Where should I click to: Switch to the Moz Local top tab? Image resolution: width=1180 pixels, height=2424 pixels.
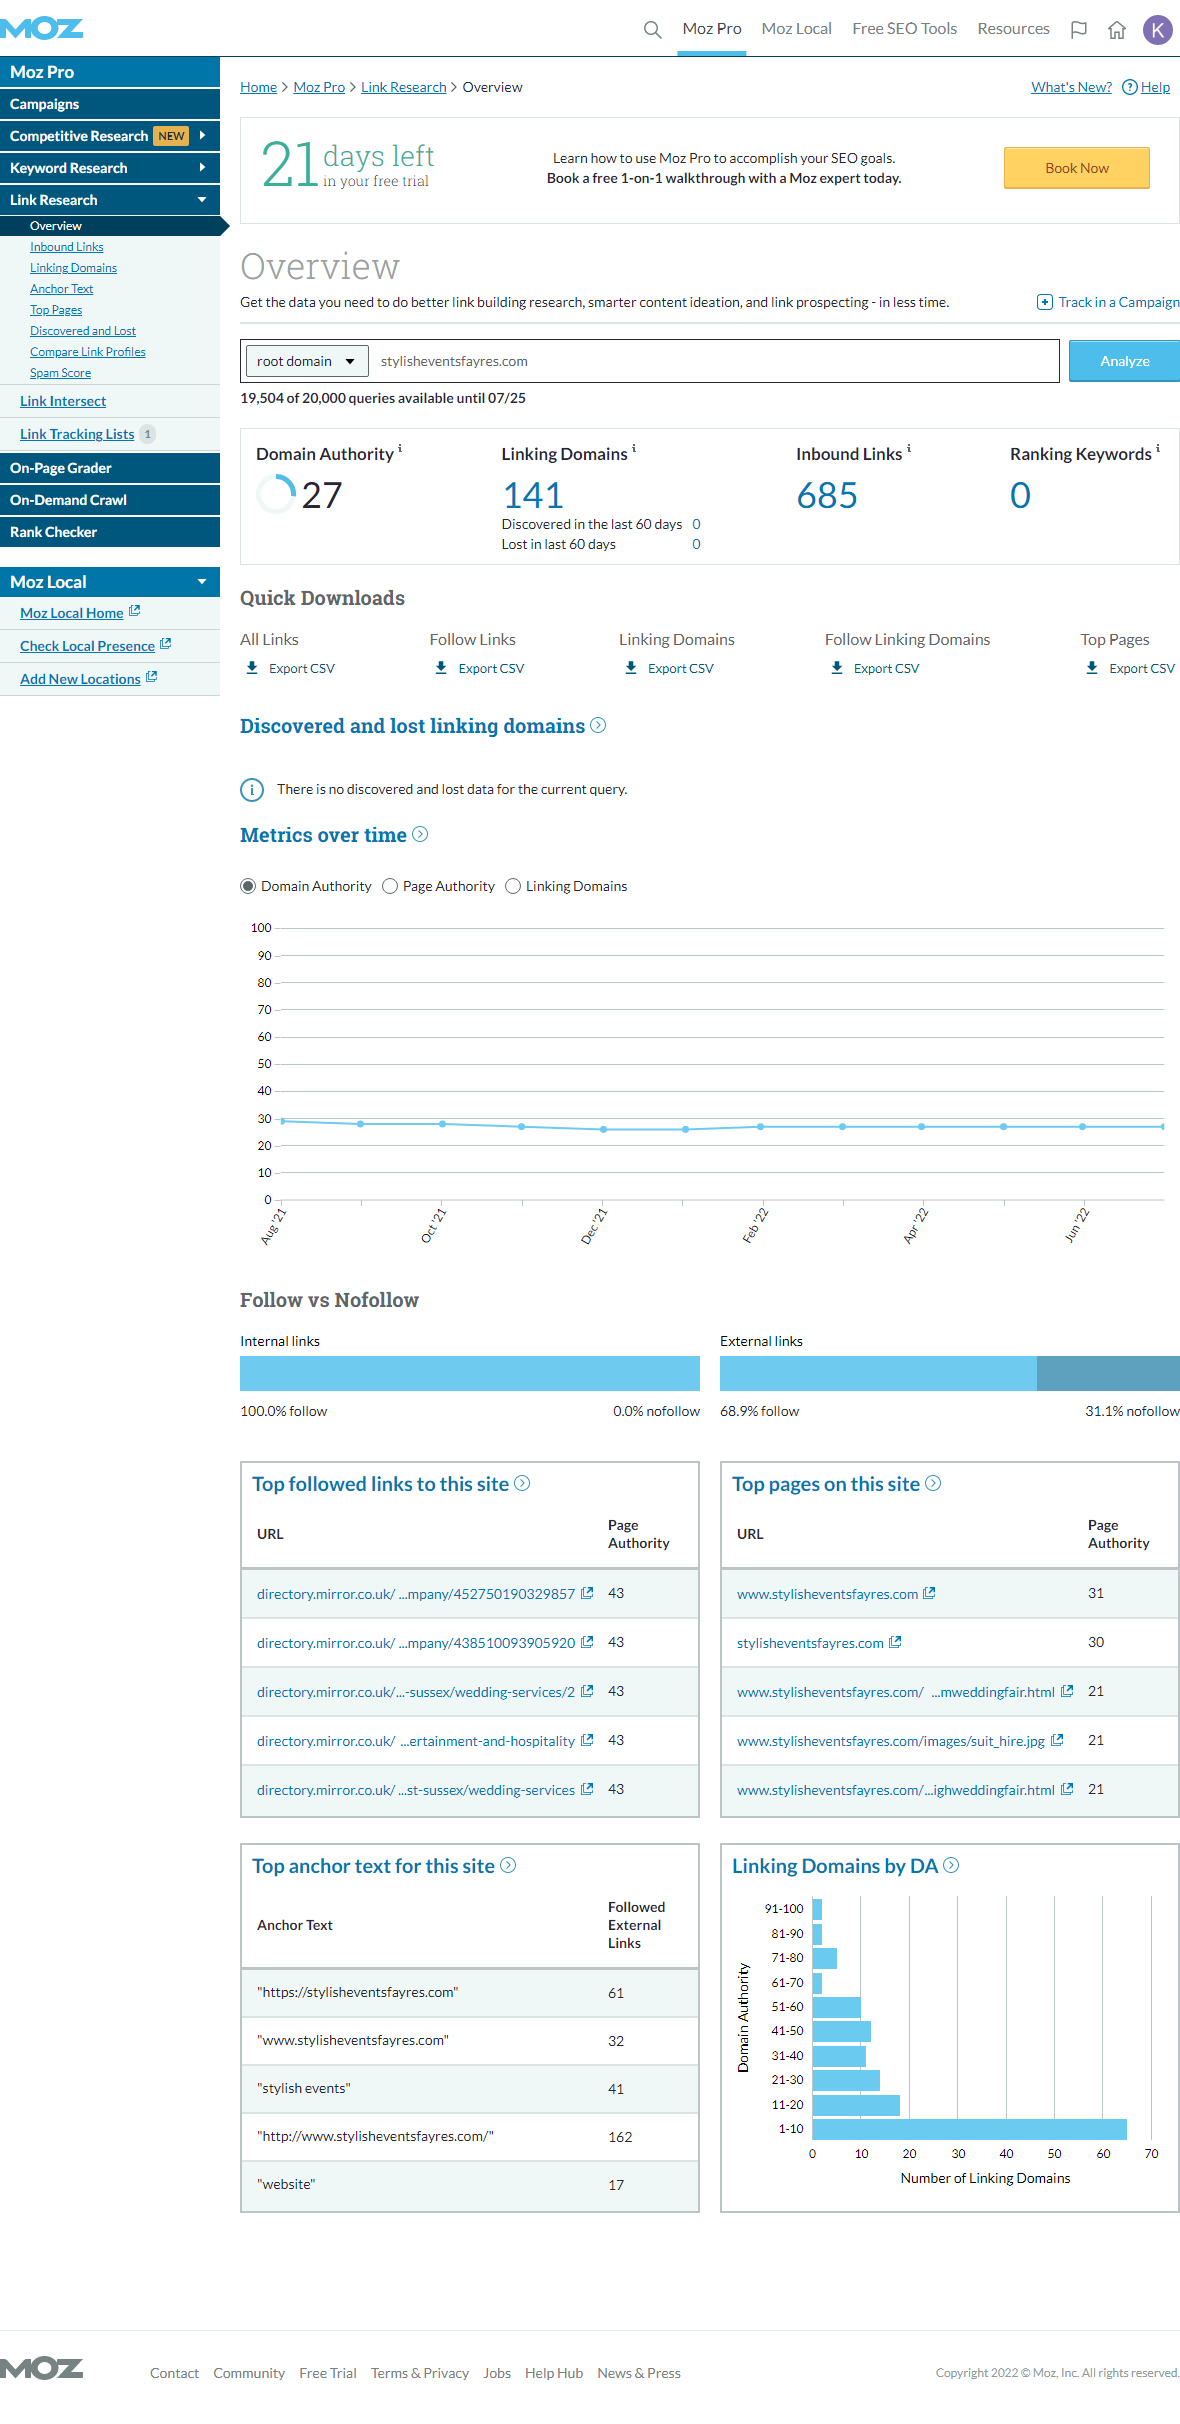click(796, 29)
